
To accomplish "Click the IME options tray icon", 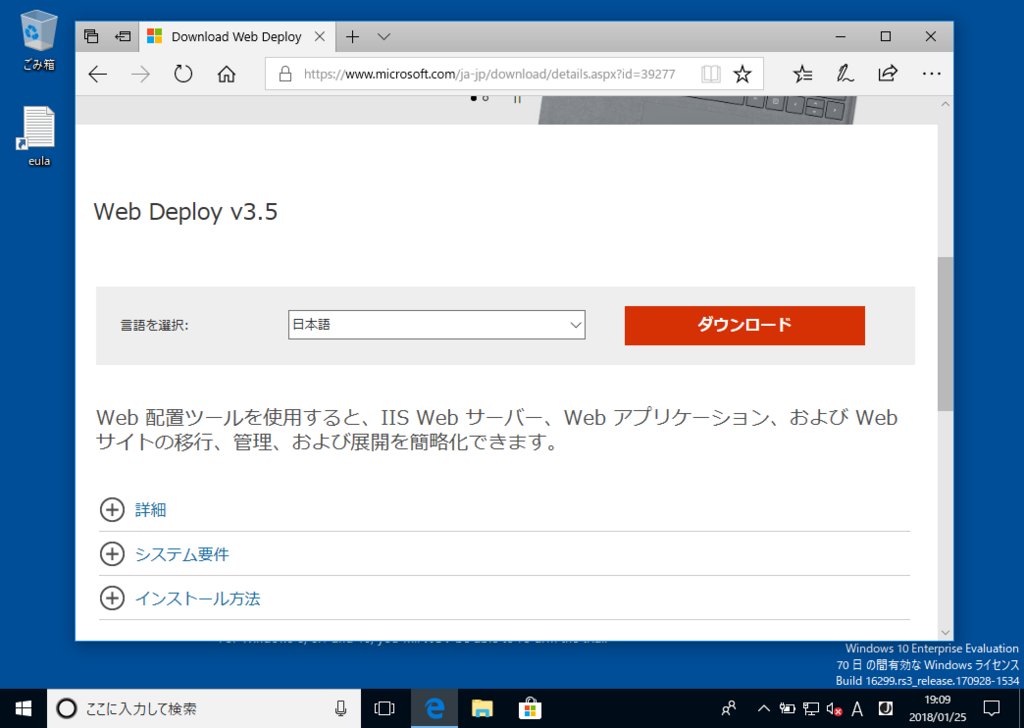I will (x=886, y=708).
